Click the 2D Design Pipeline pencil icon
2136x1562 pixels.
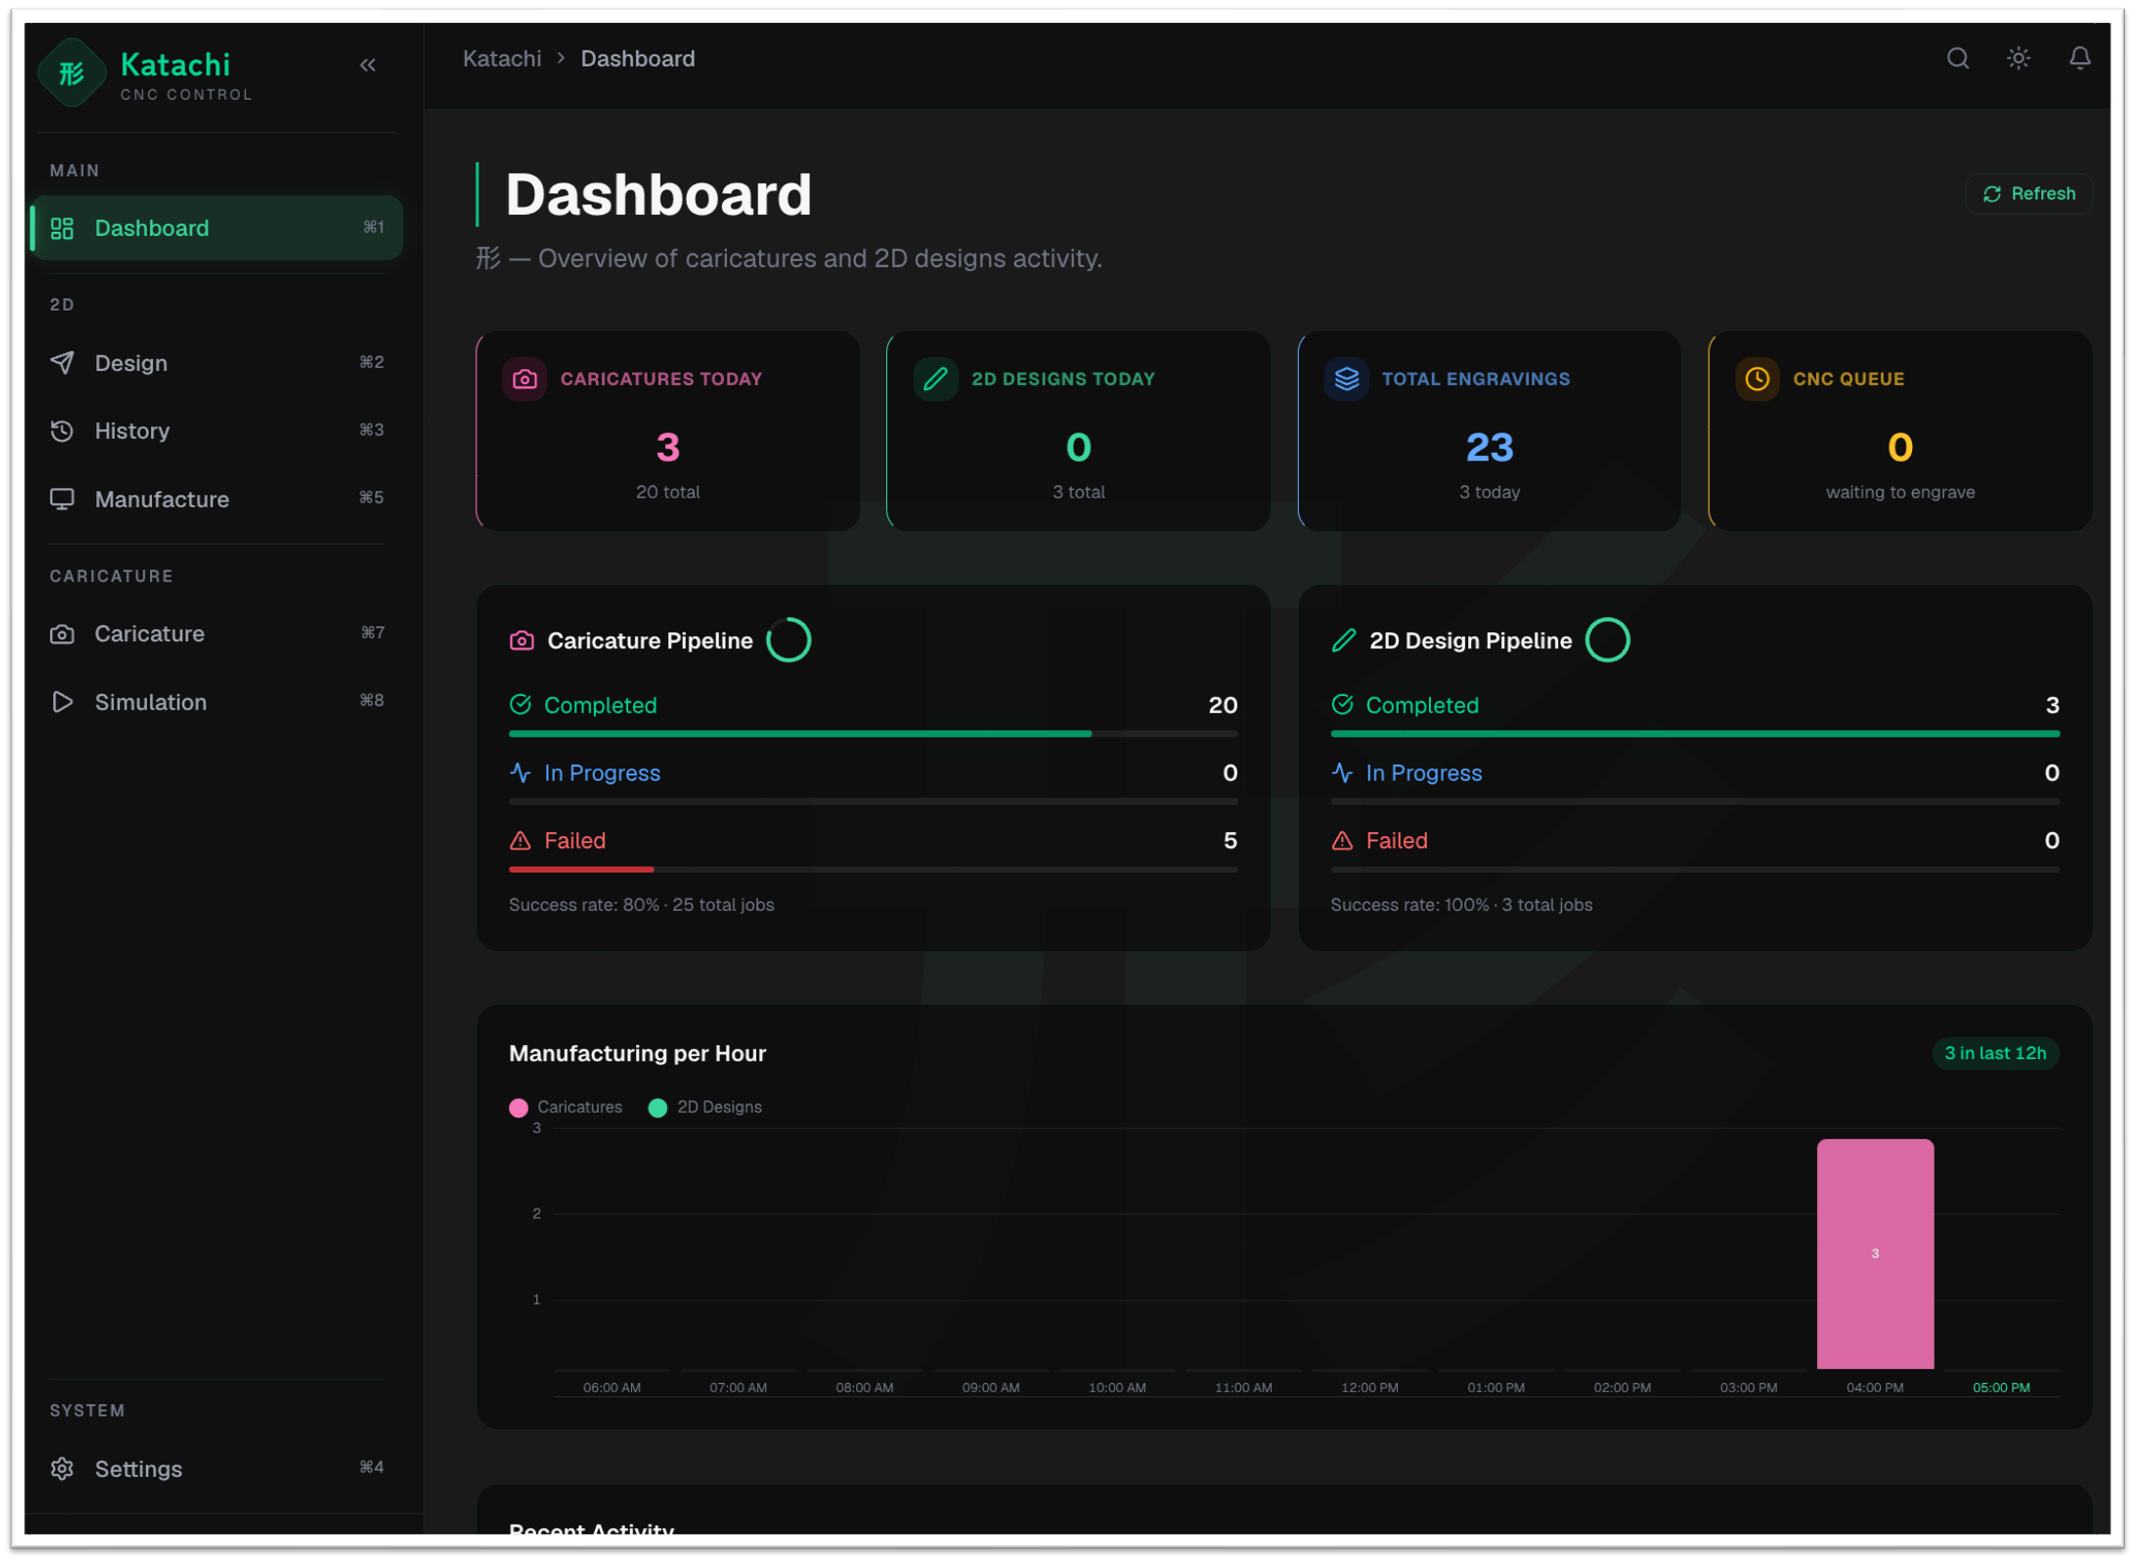(1343, 641)
